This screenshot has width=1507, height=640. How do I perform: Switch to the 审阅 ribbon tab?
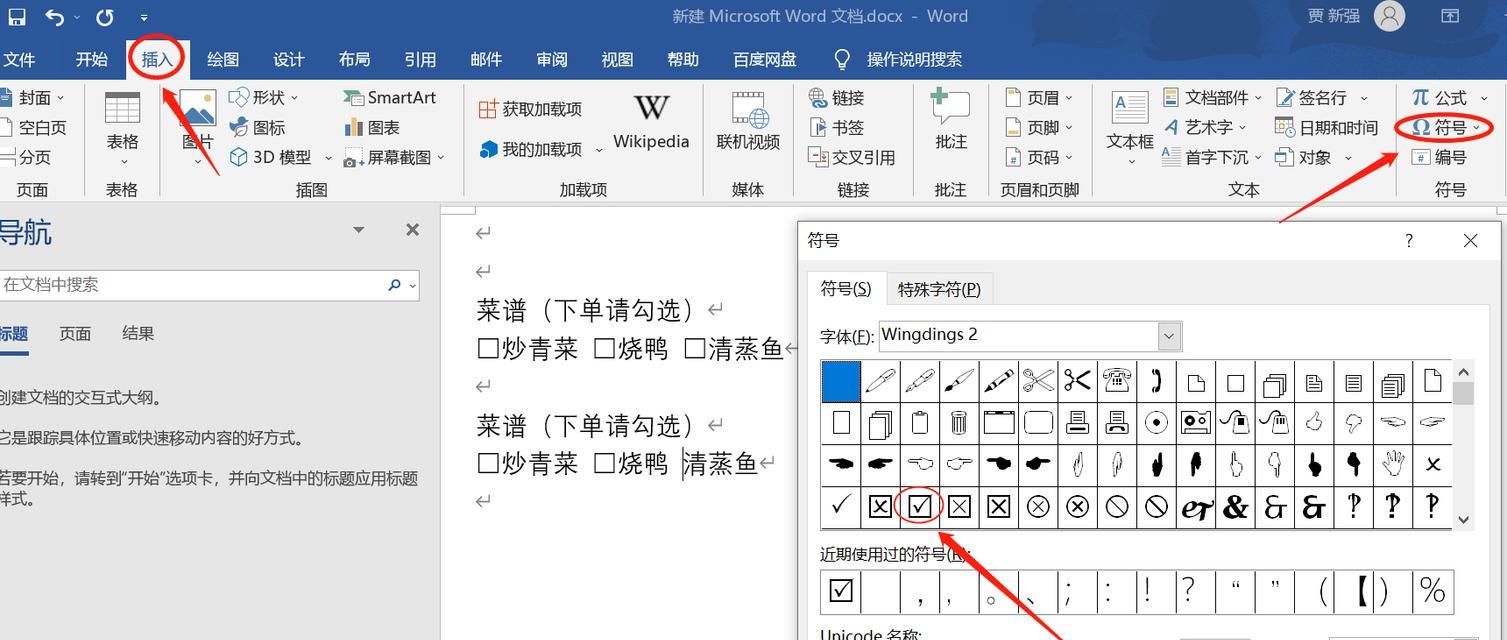point(551,60)
